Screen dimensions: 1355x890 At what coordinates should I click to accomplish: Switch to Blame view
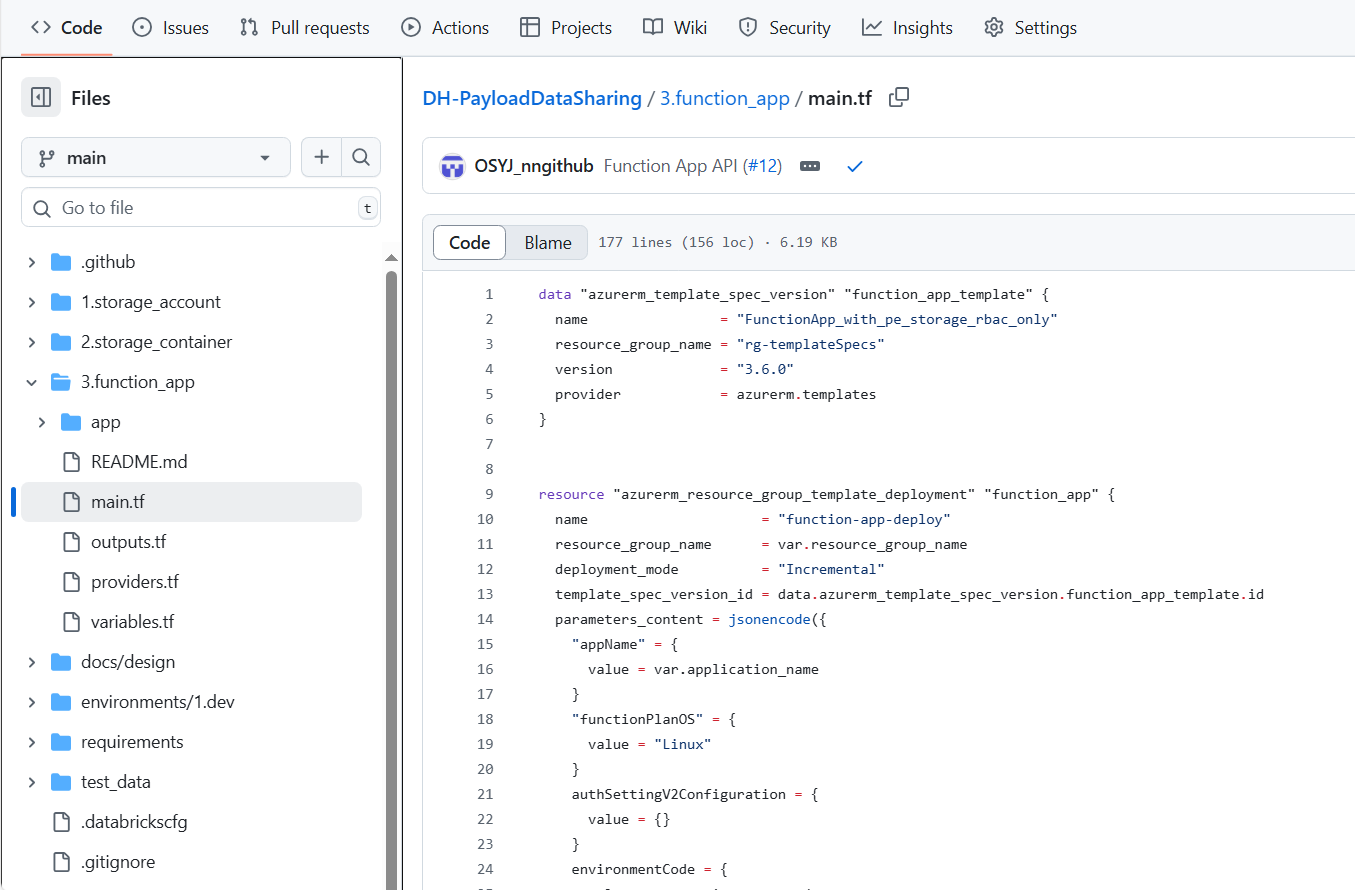click(x=548, y=242)
